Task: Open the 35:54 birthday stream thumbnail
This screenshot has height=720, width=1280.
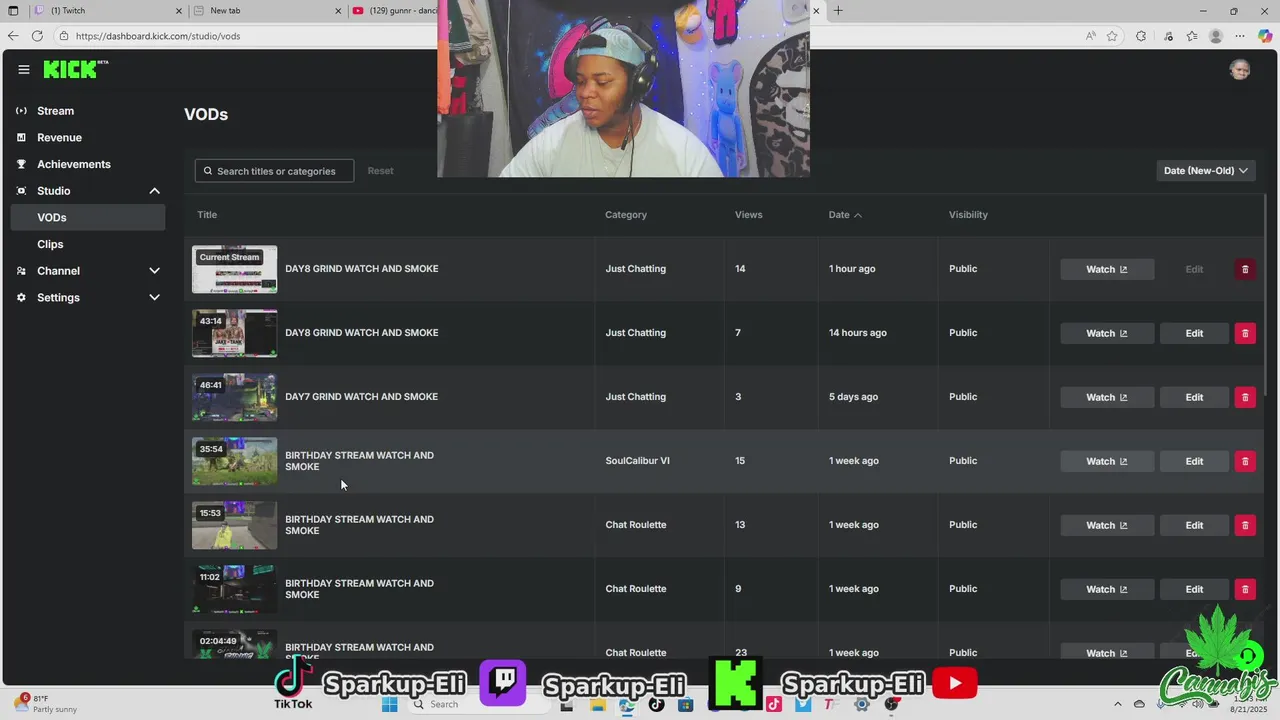Action: [x=234, y=461]
